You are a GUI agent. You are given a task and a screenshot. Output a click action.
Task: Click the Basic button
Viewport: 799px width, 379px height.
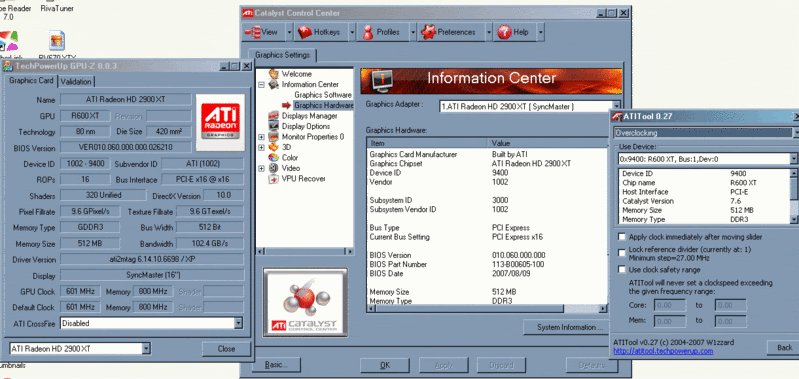(x=276, y=365)
